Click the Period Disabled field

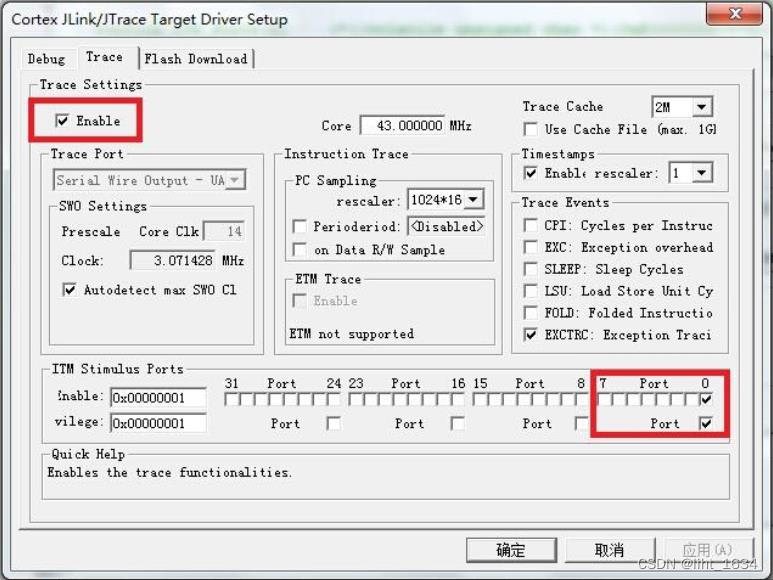pos(447,227)
